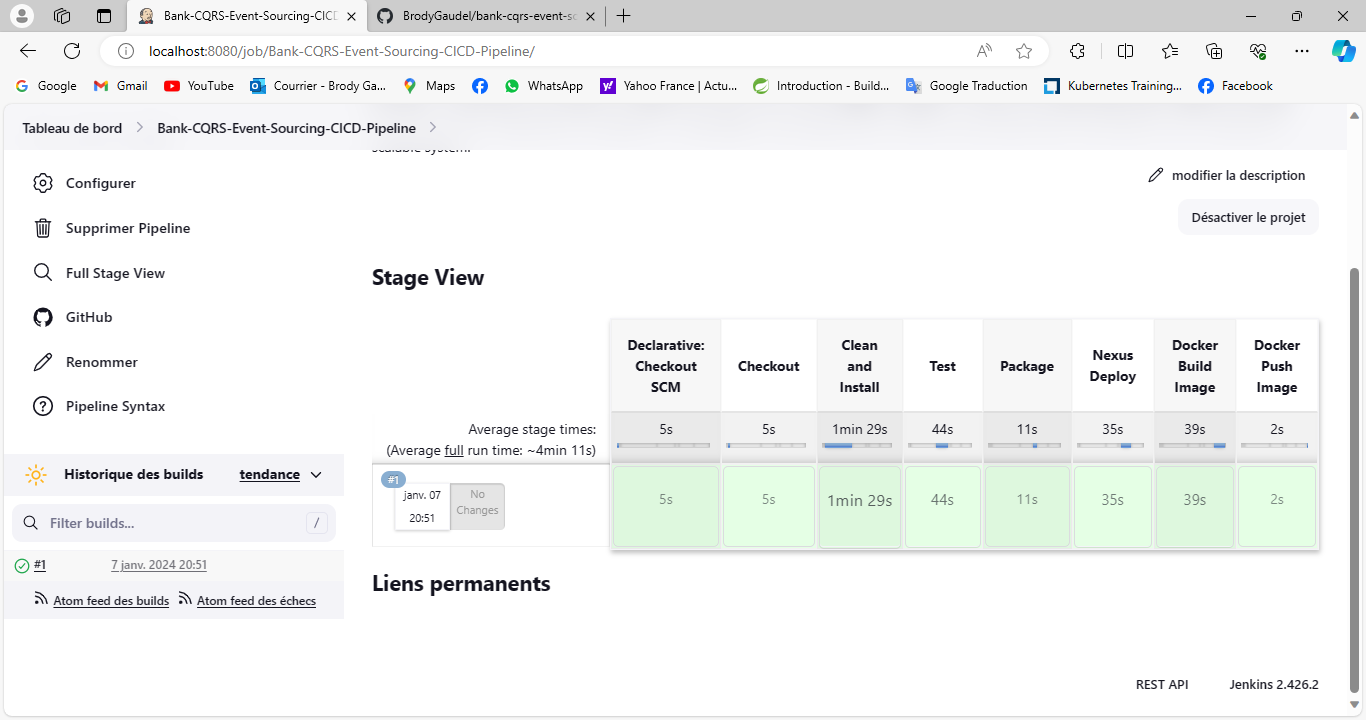Viewport: 1366px width, 720px height.
Task: Open the Gmail bookmark
Action: [120, 86]
